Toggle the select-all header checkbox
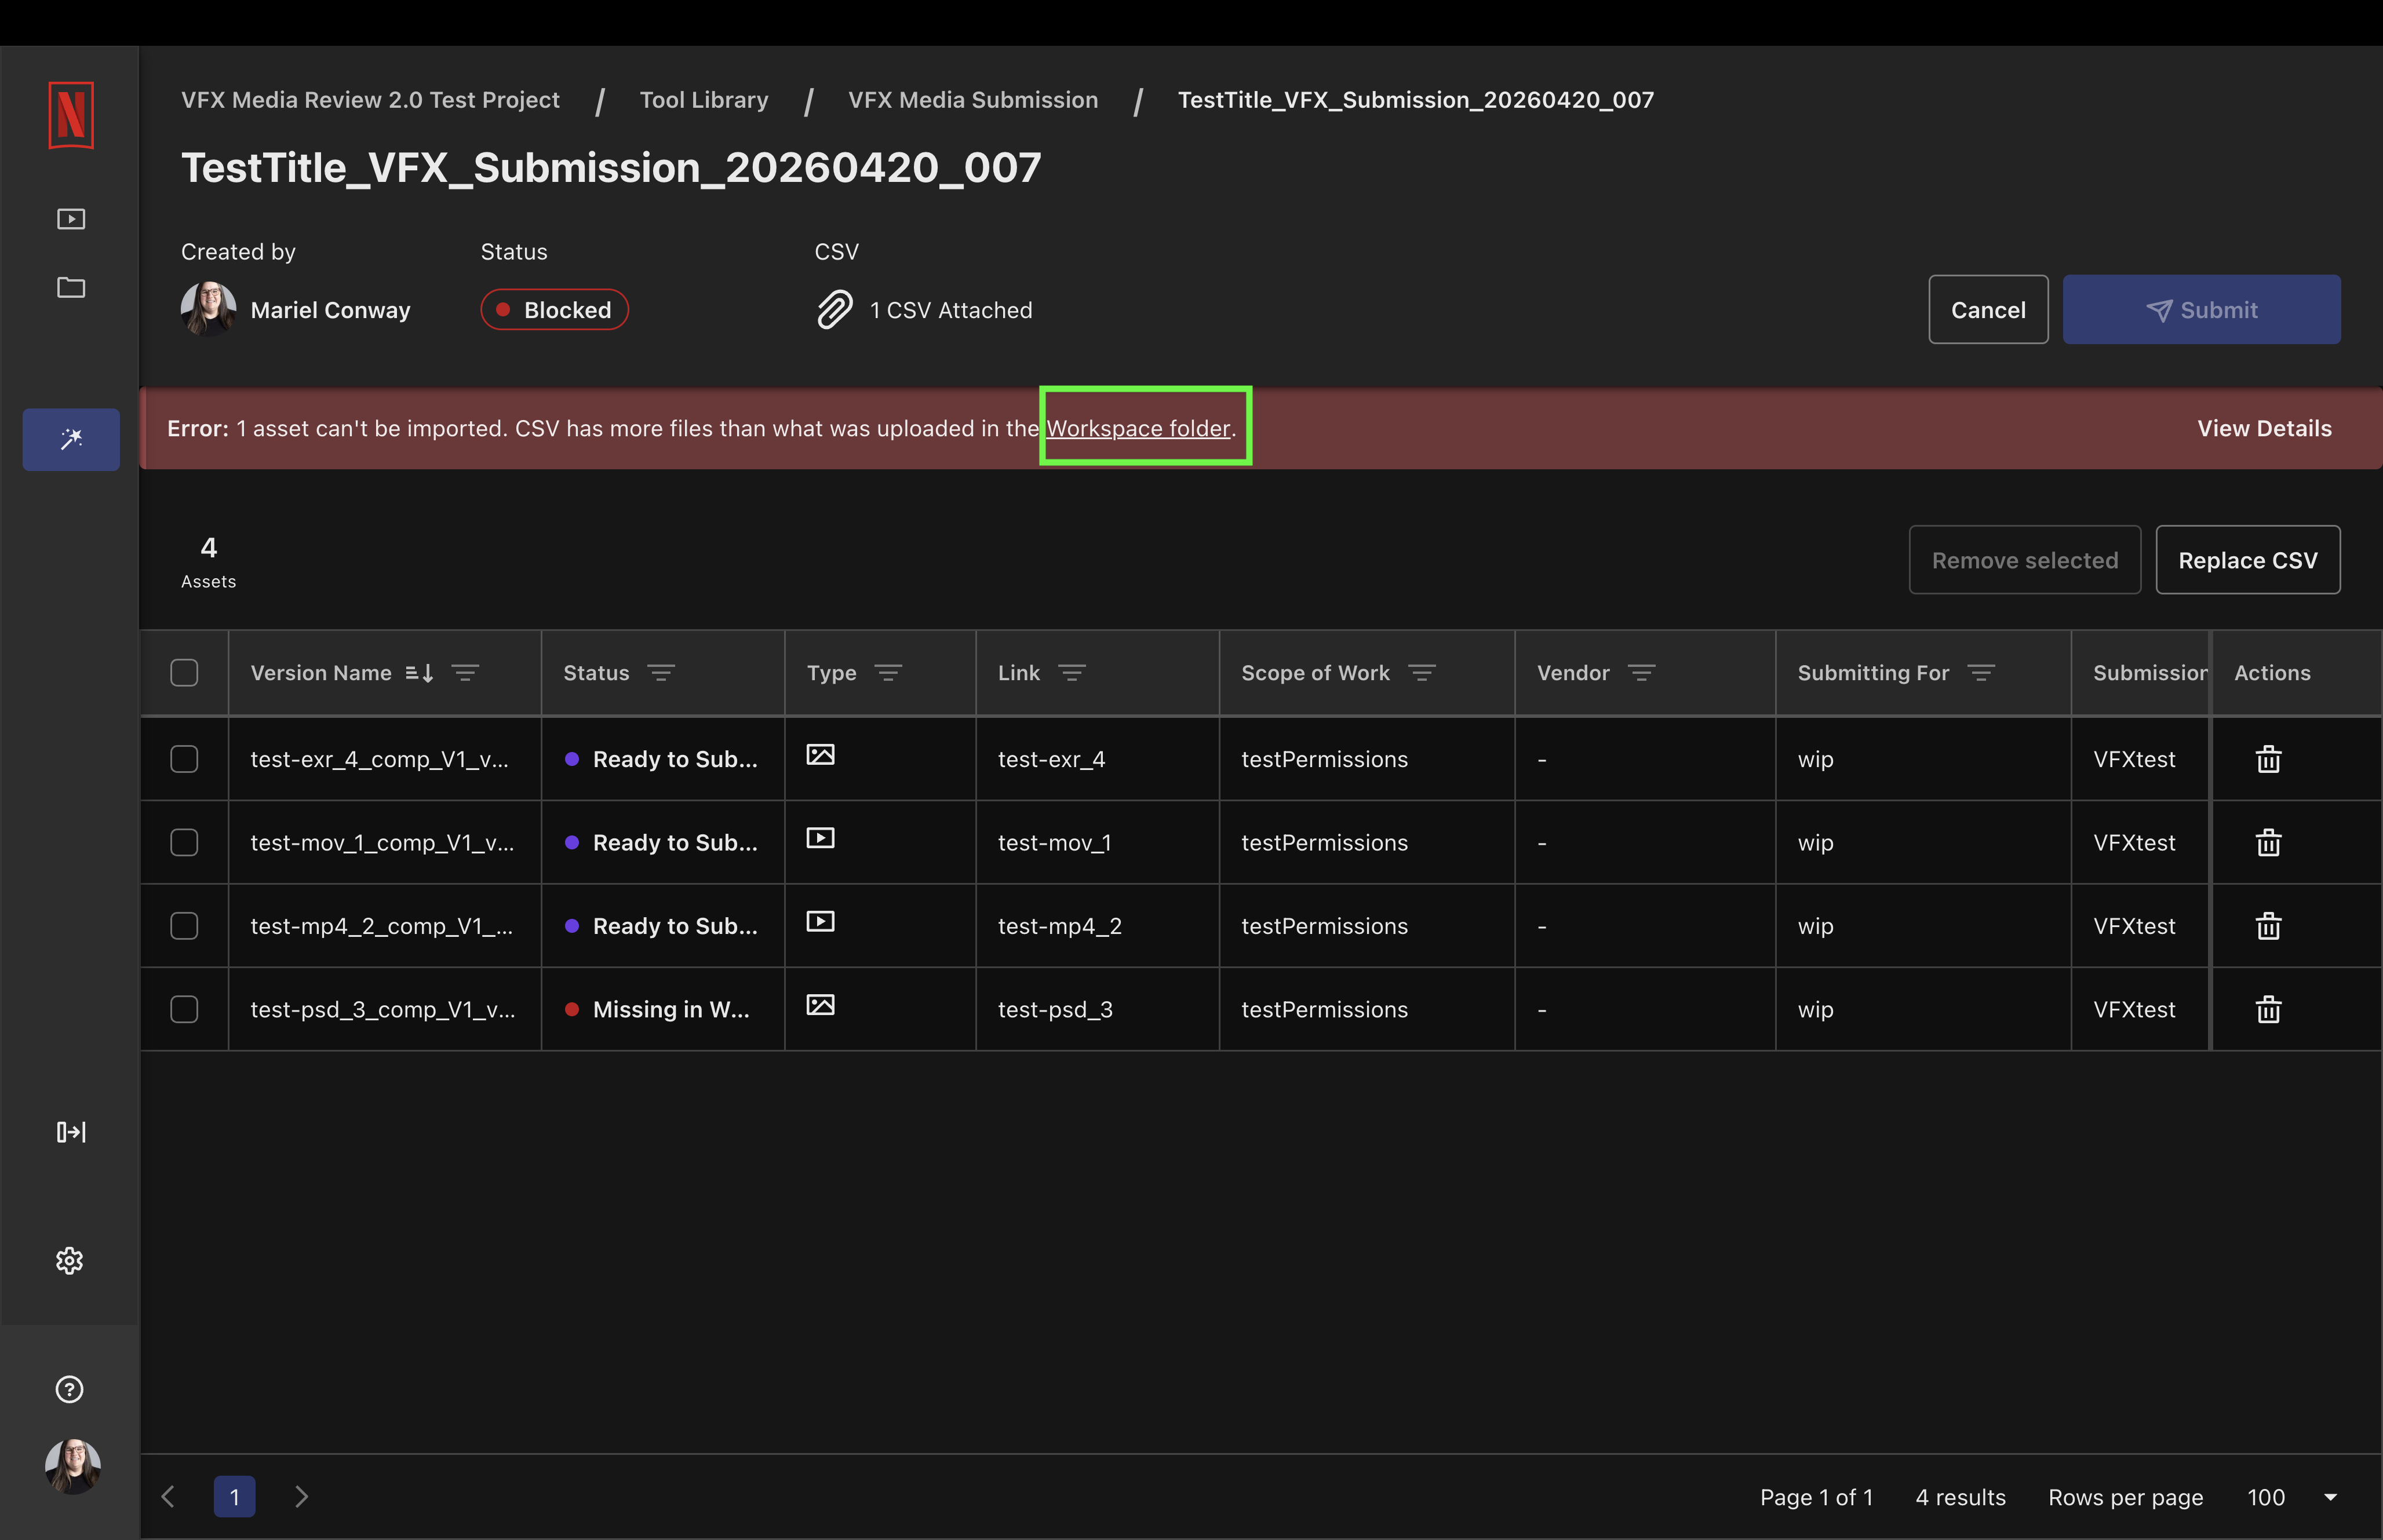 184,673
